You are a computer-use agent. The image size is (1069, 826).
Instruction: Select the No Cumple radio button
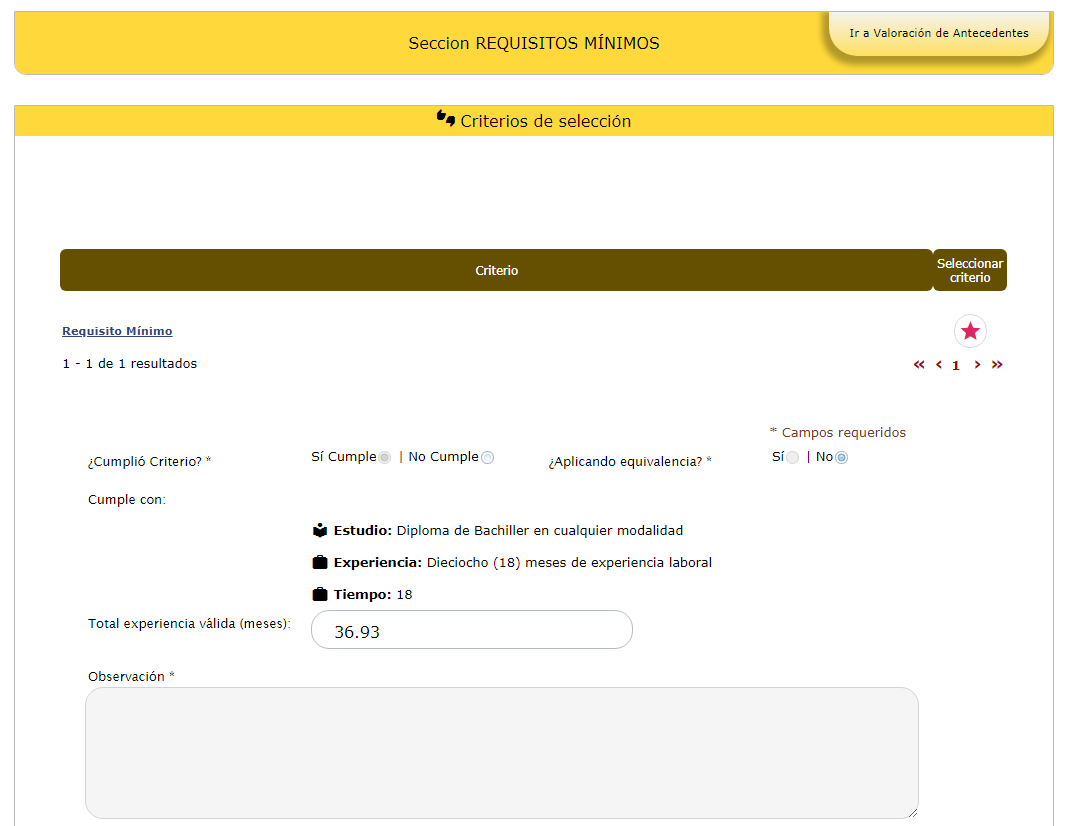(x=488, y=457)
